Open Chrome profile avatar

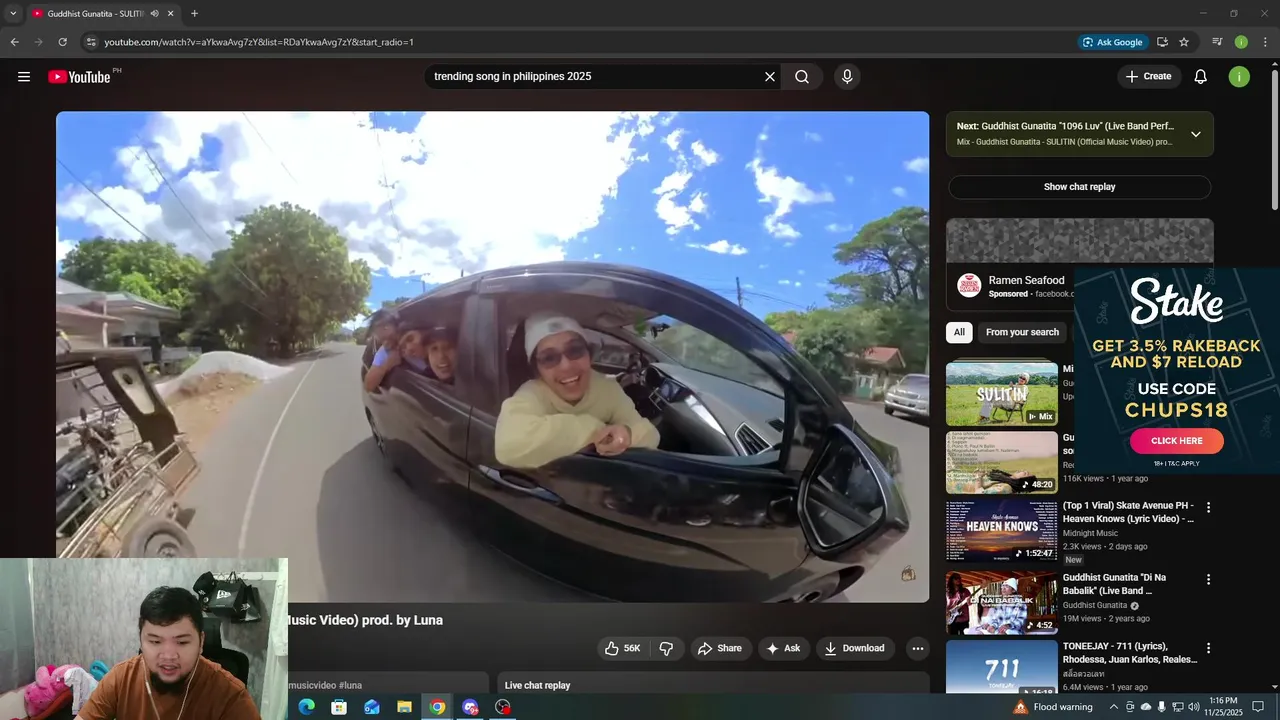tap(1241, 42)
